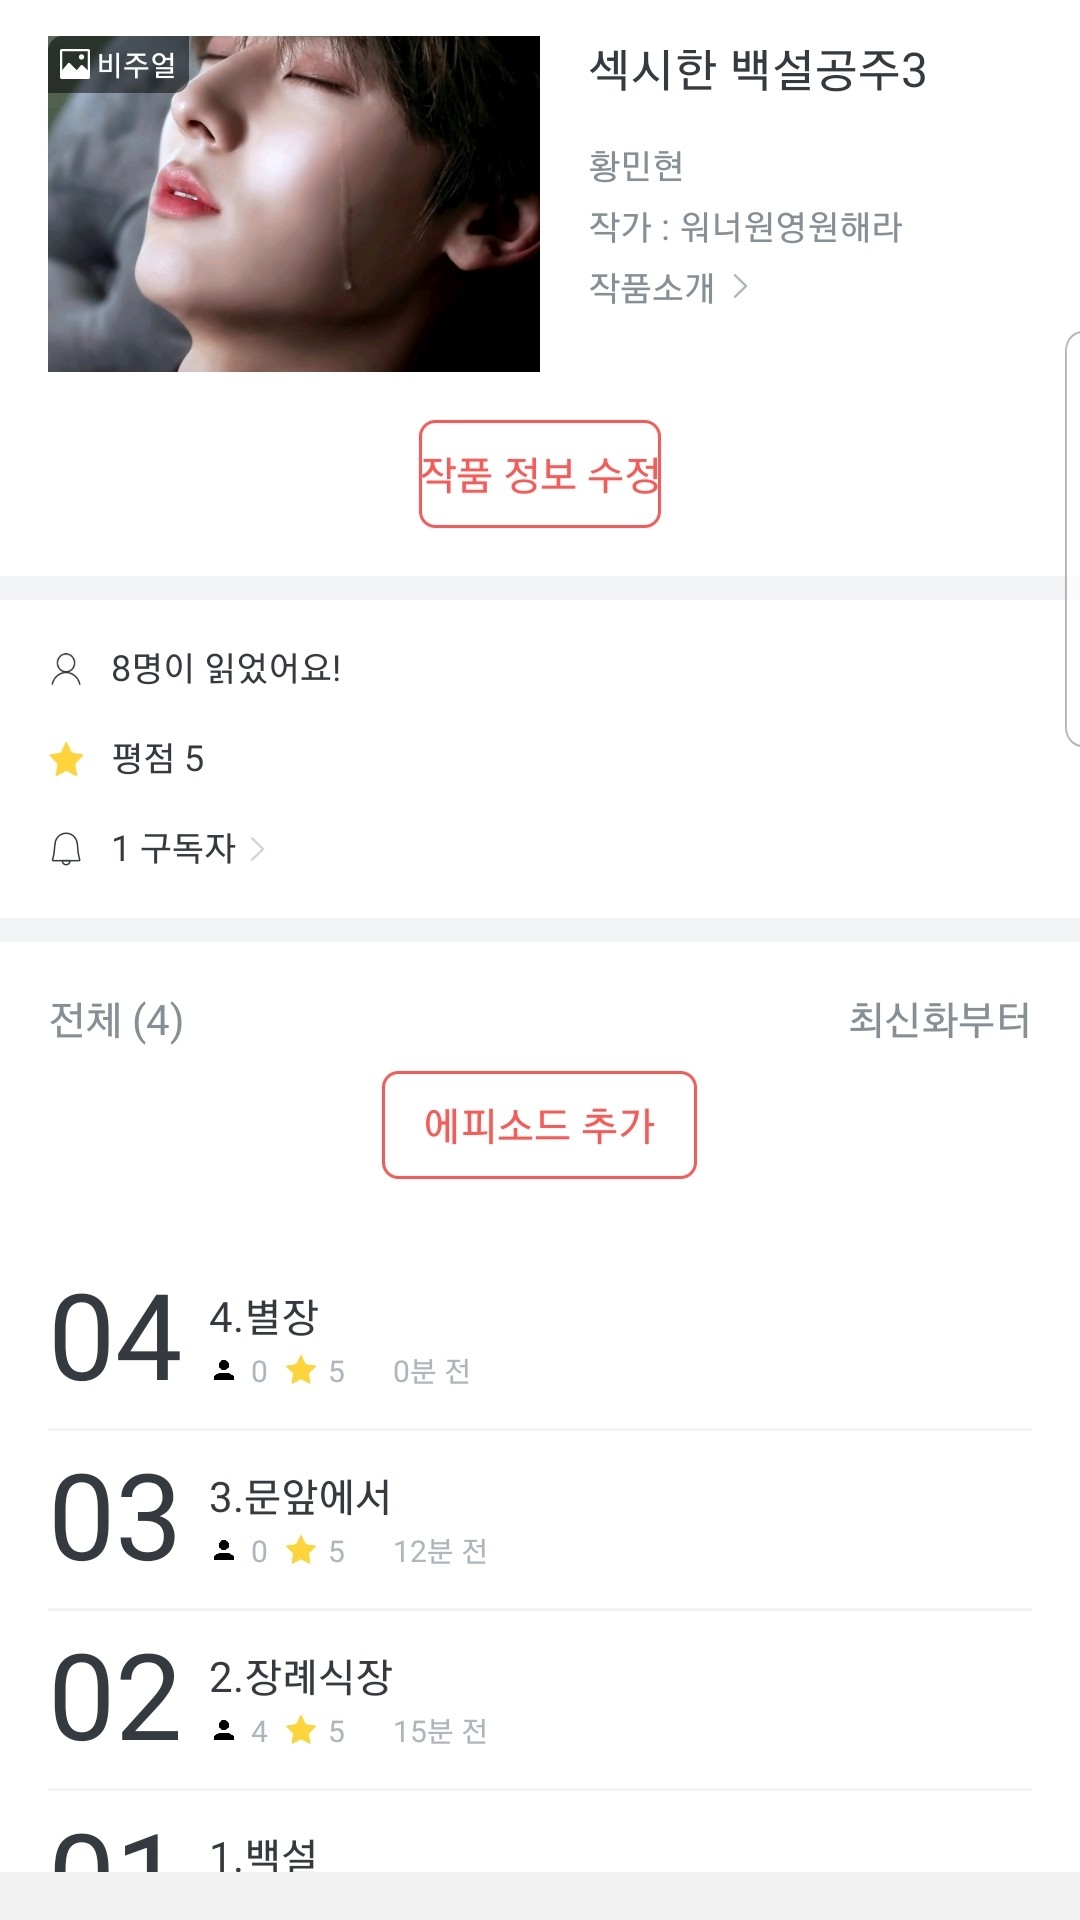Screen dimensions: 1080x1920
Task: Open episode 4.별장
Action: tap(264, 1318)
